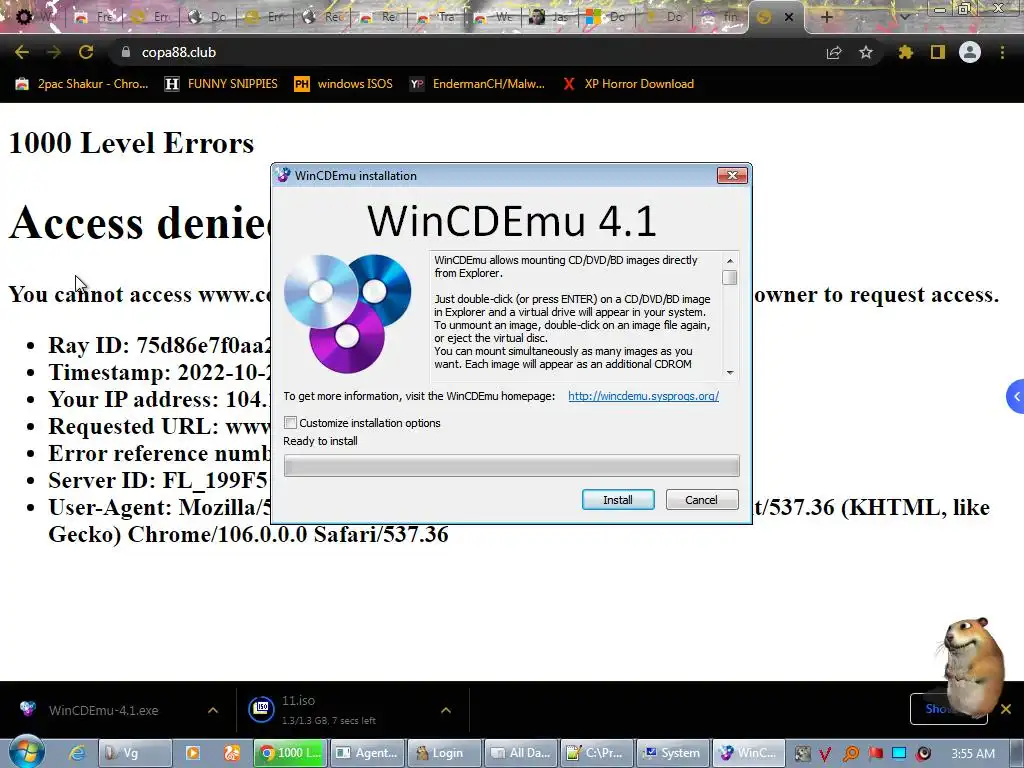Expand the 11.iso download options chevron
The width and height of the screenshot is (1024, 768).
coord(445,710)
